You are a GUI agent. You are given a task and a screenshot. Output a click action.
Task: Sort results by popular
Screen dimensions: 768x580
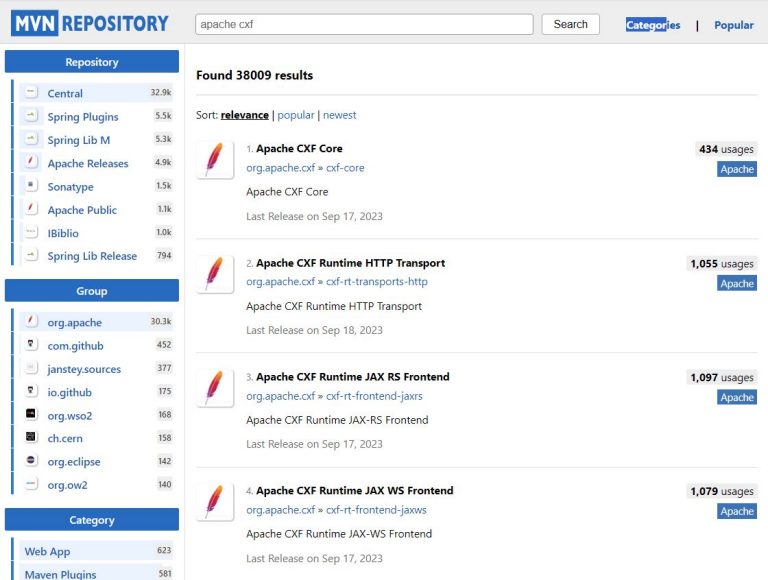coord(296,115)
